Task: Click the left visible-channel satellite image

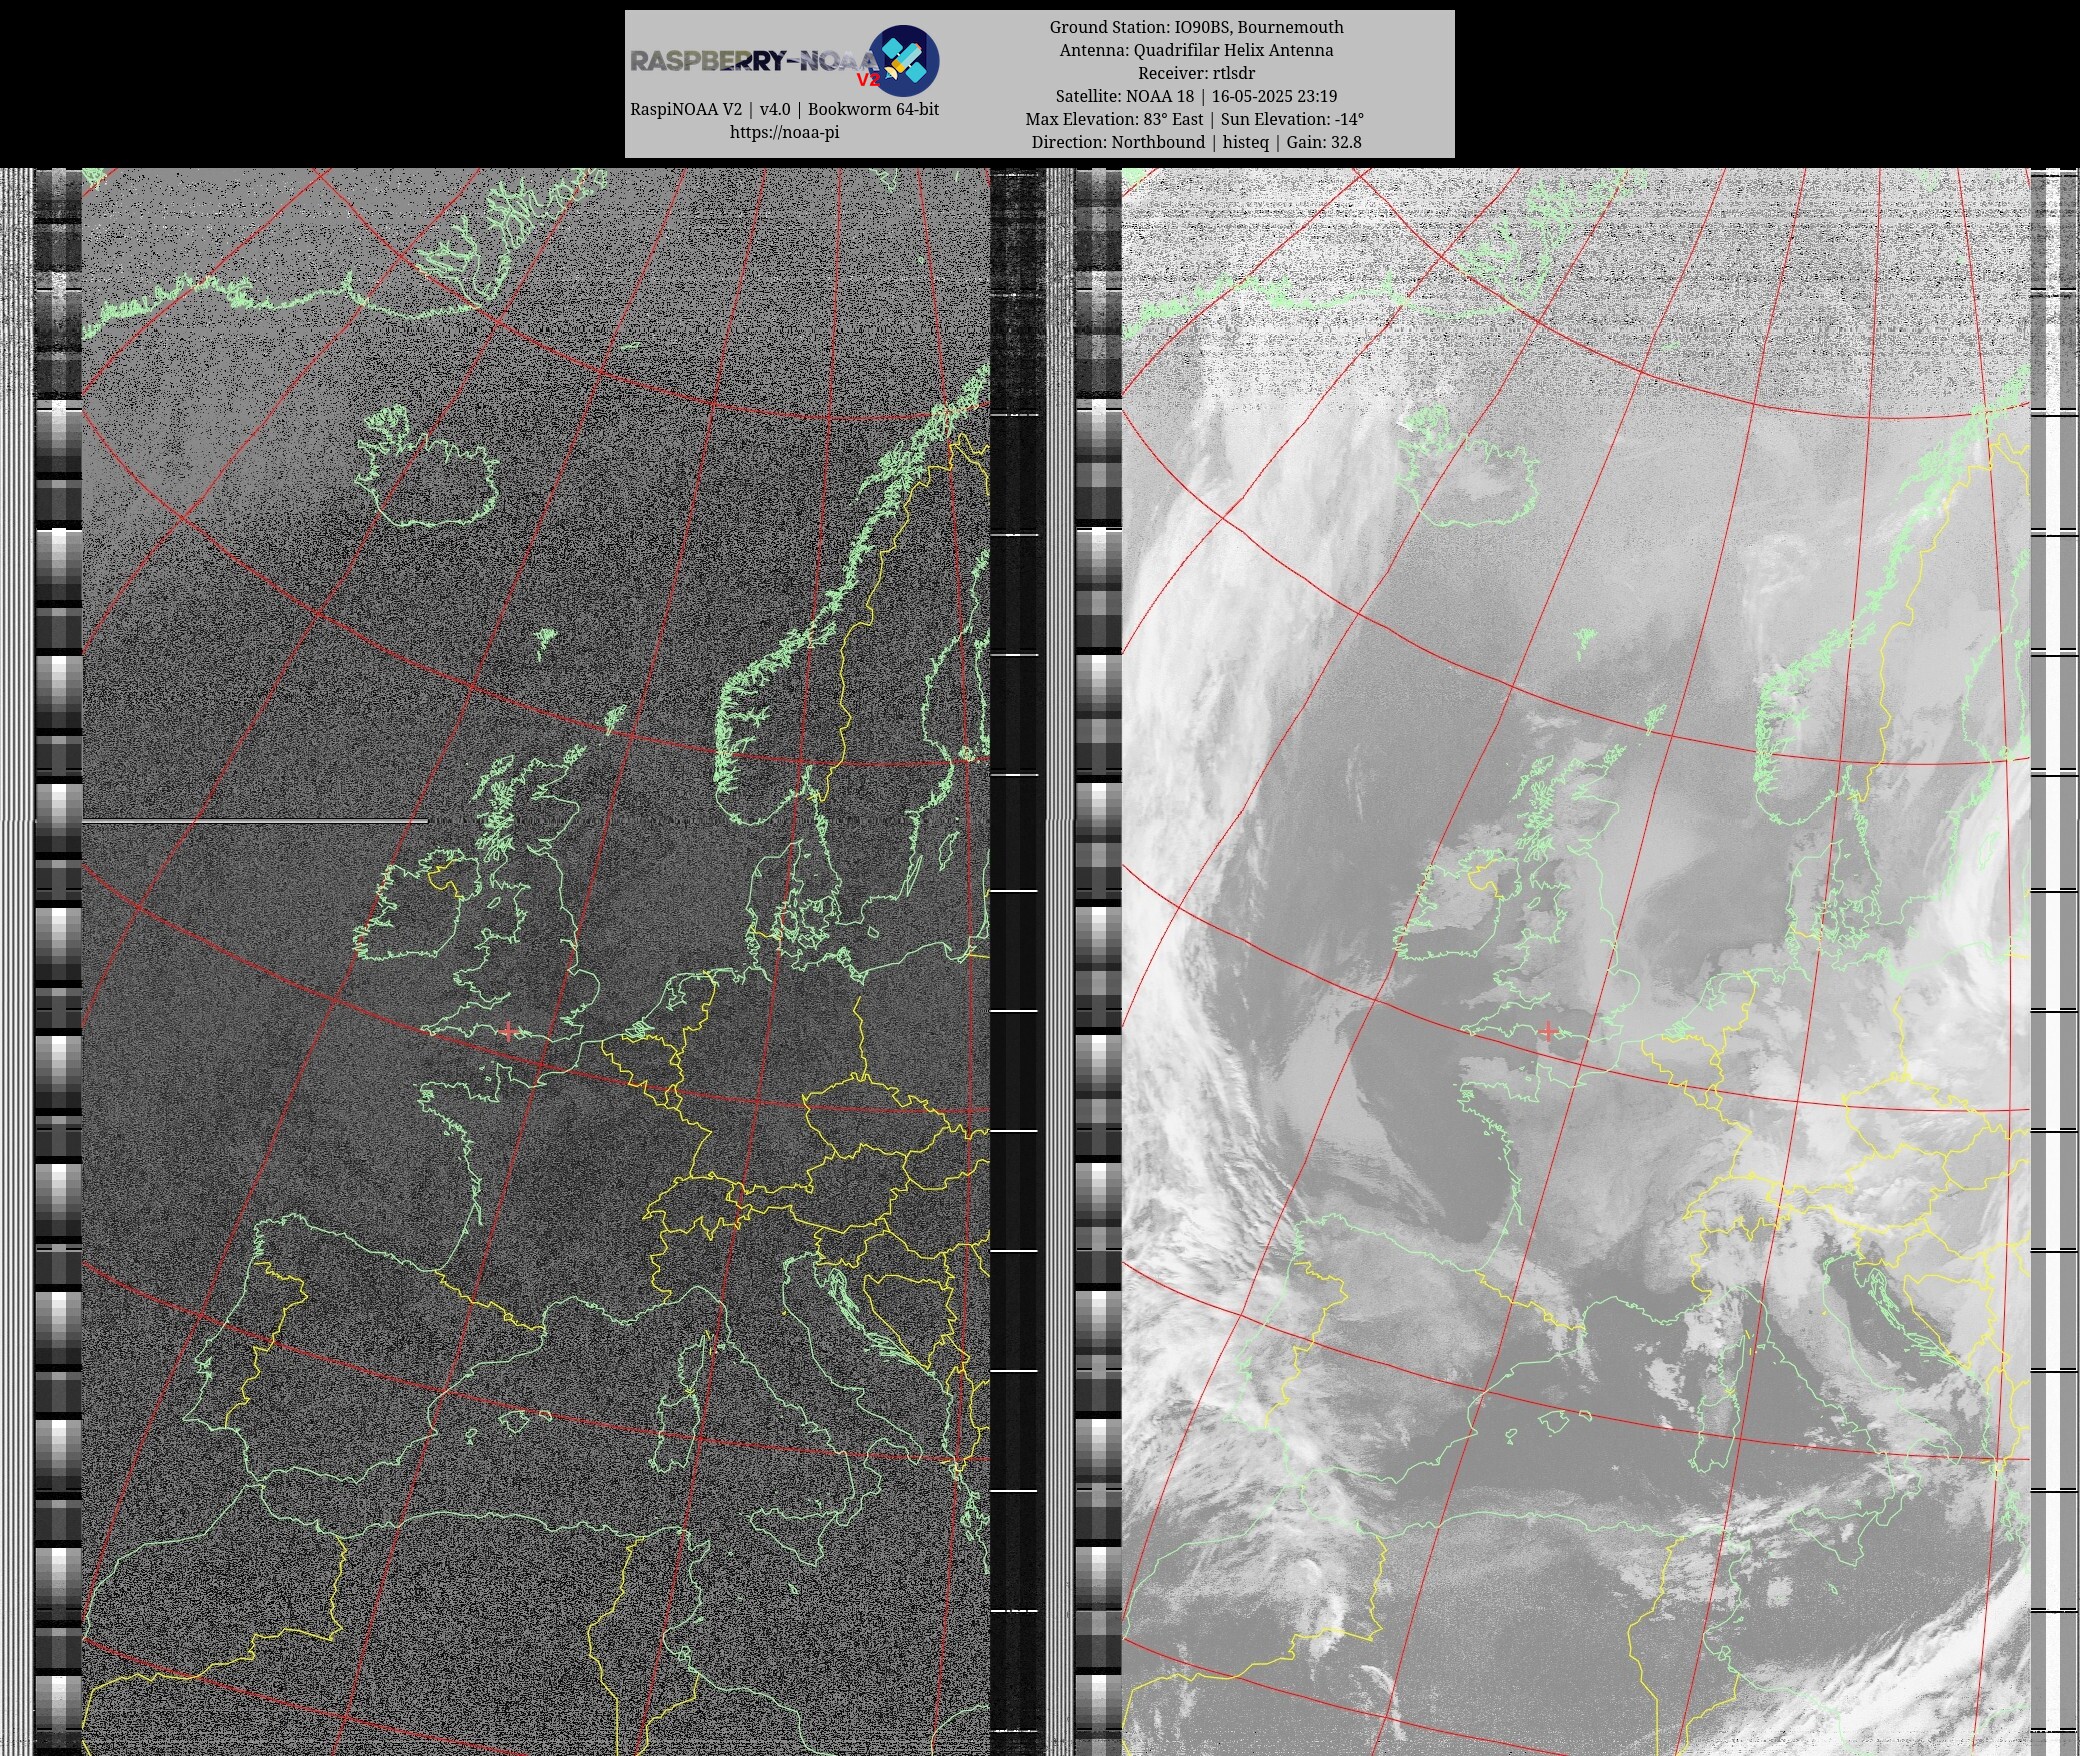Action: coord(535,962)
